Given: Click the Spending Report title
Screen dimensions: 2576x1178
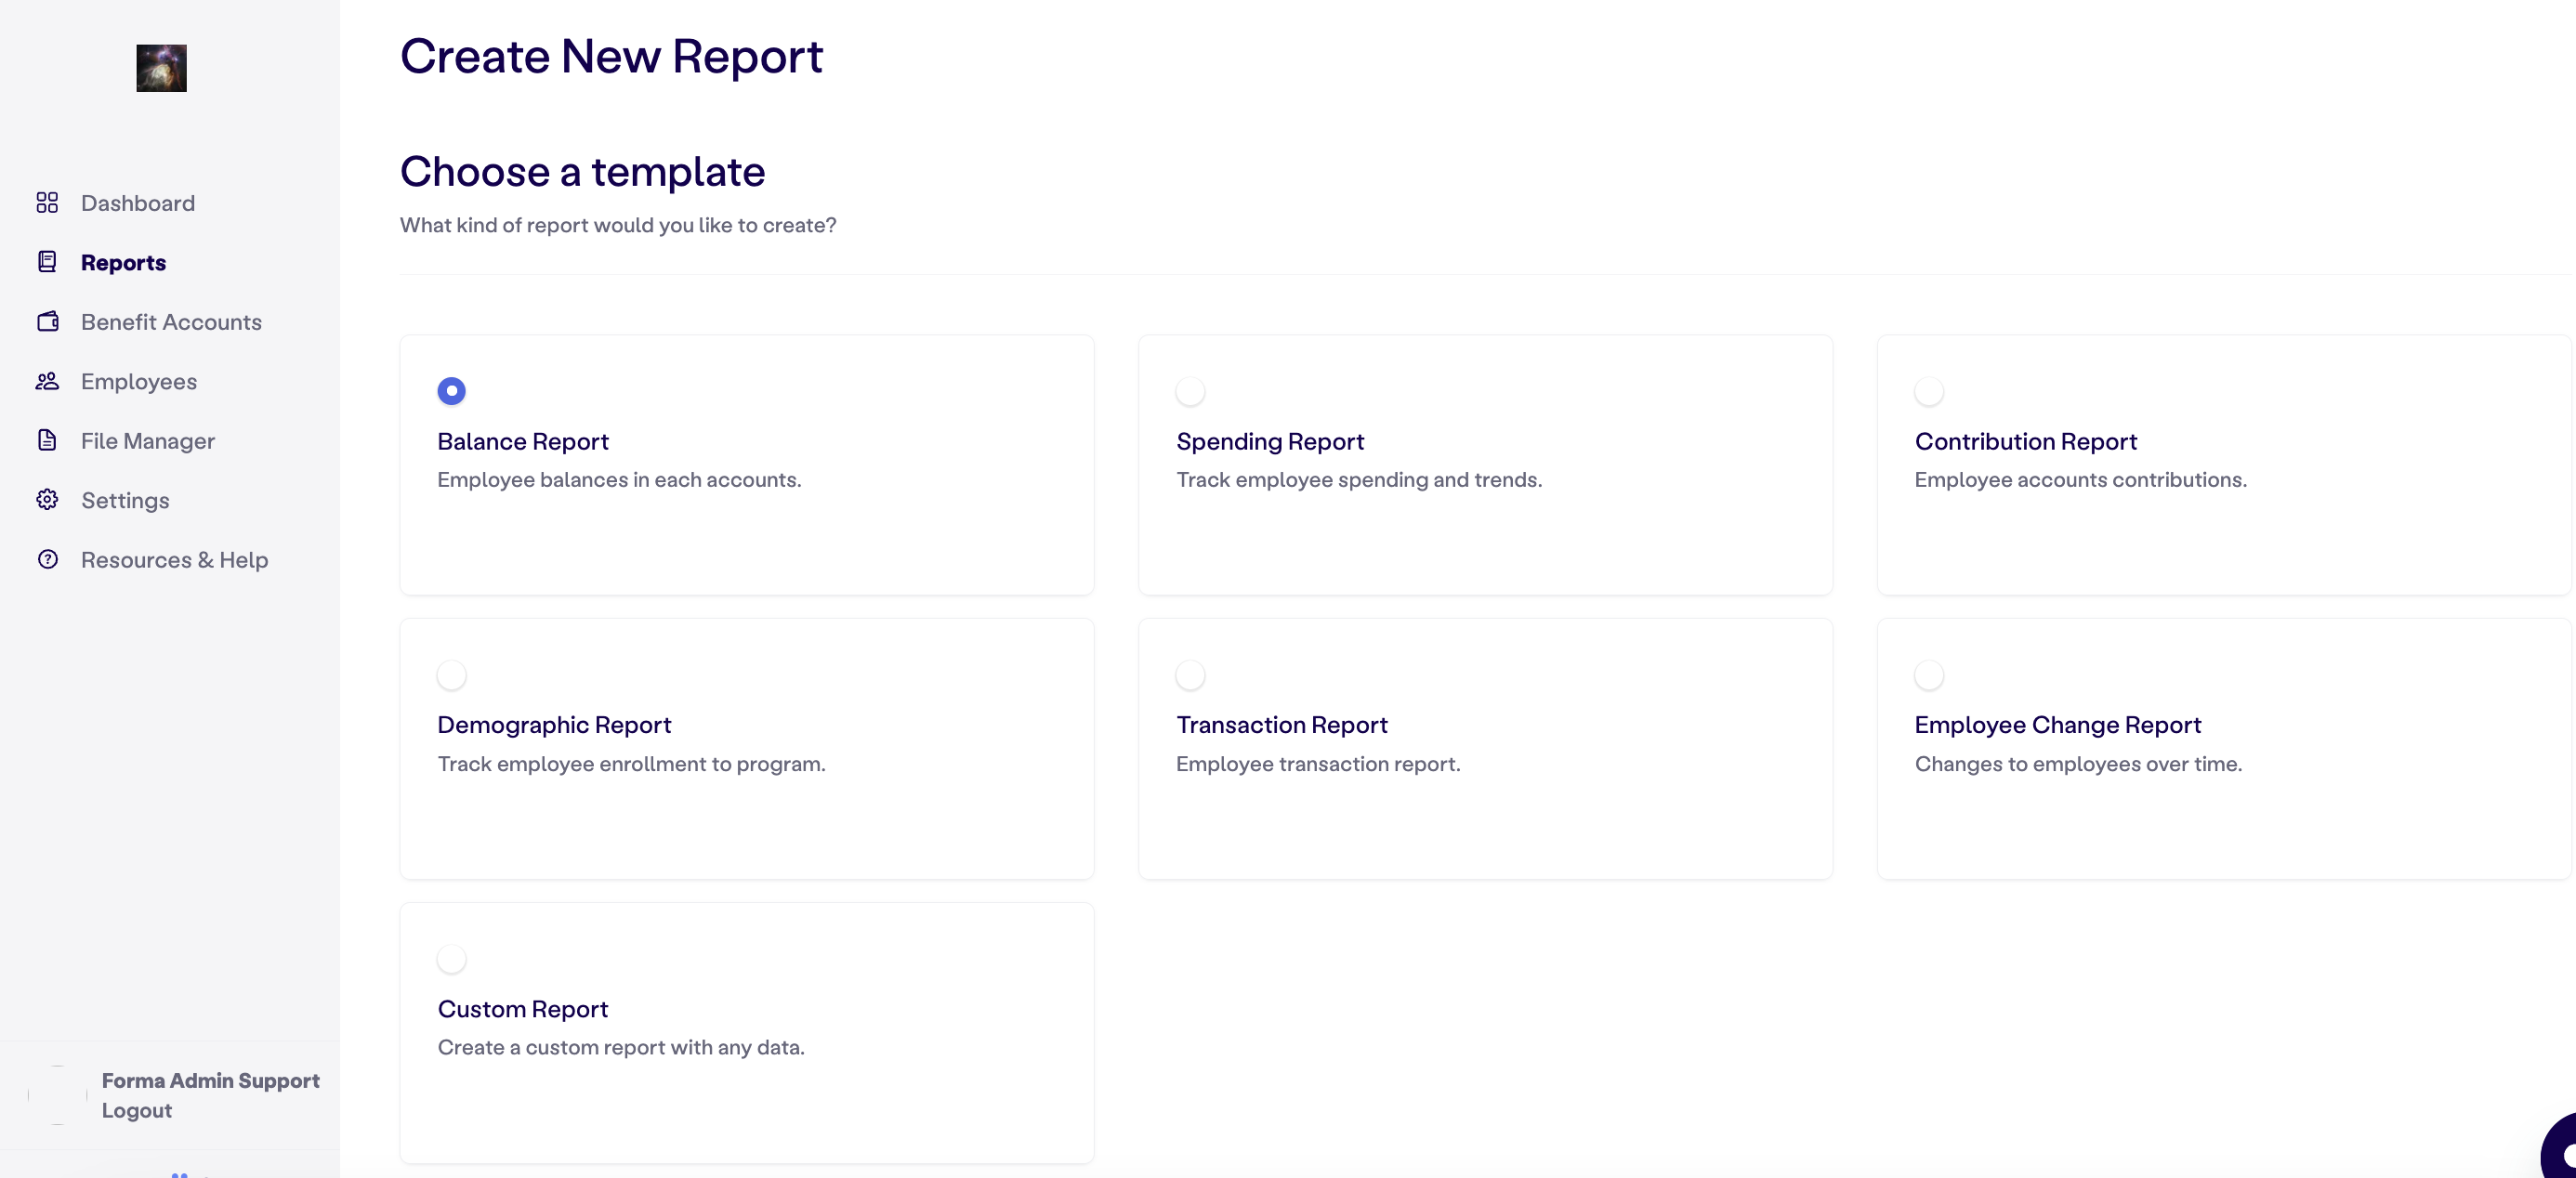Looking at the screenshot, I should (x=1270, y=441).
